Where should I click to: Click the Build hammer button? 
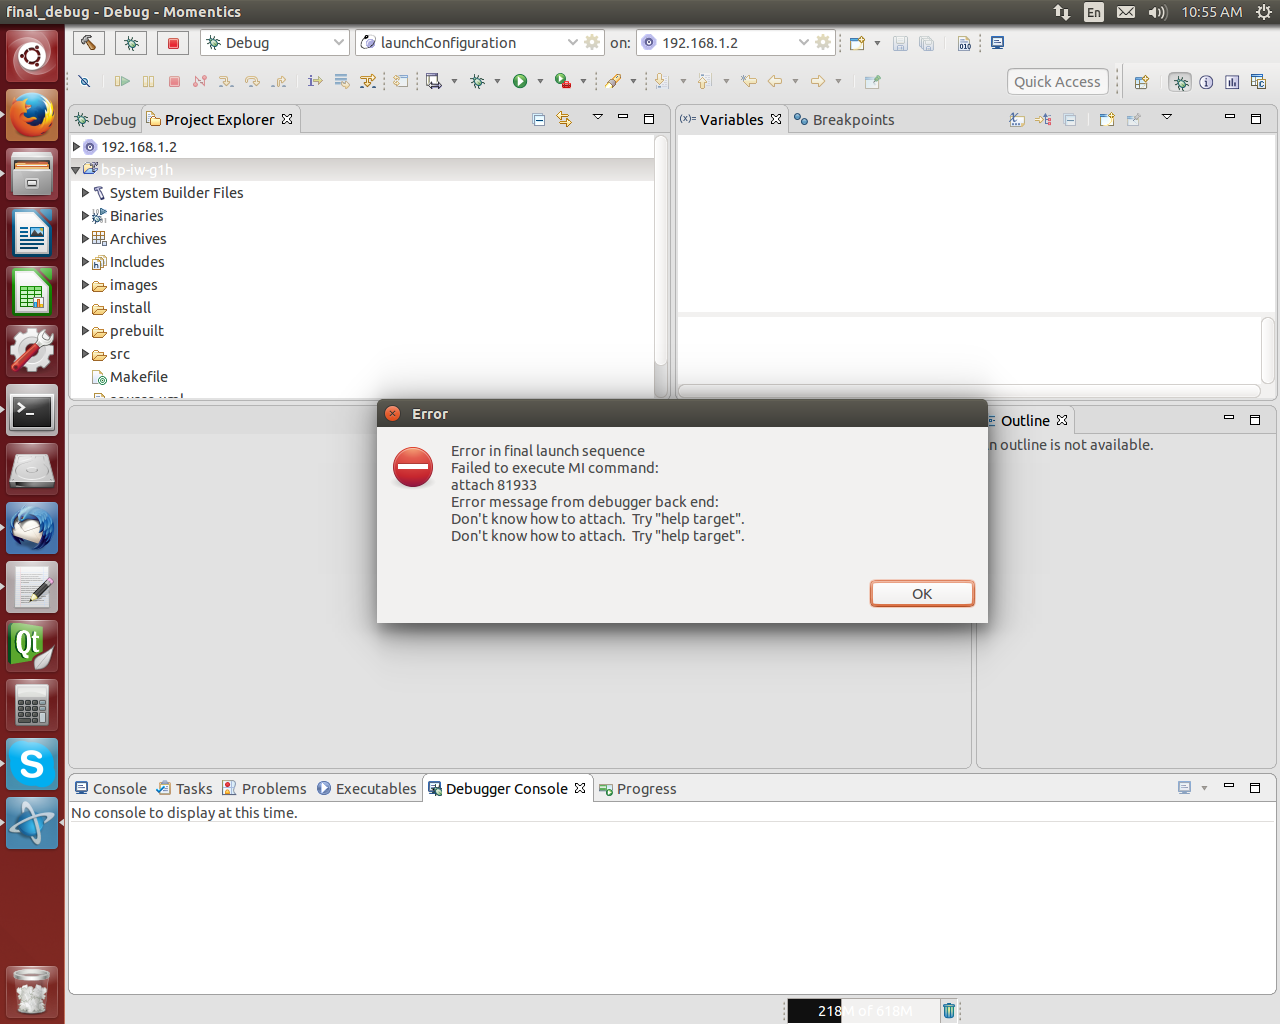pyautogui.click(x=89, y=43)
